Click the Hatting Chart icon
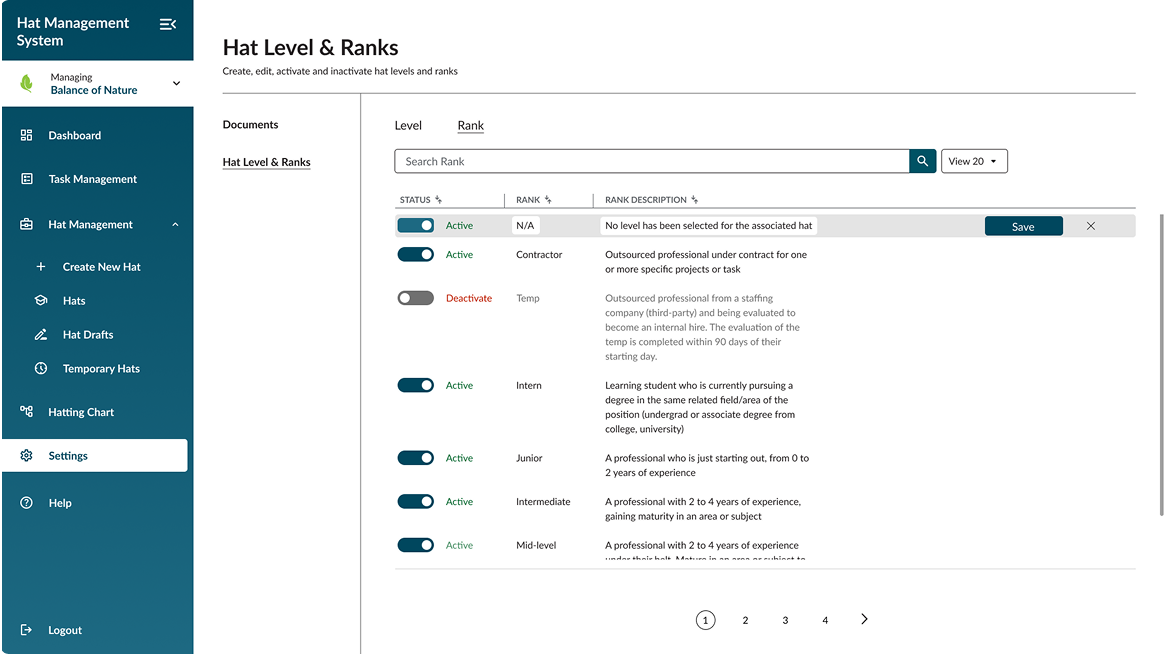1167x654 pixels. [27, 412]
